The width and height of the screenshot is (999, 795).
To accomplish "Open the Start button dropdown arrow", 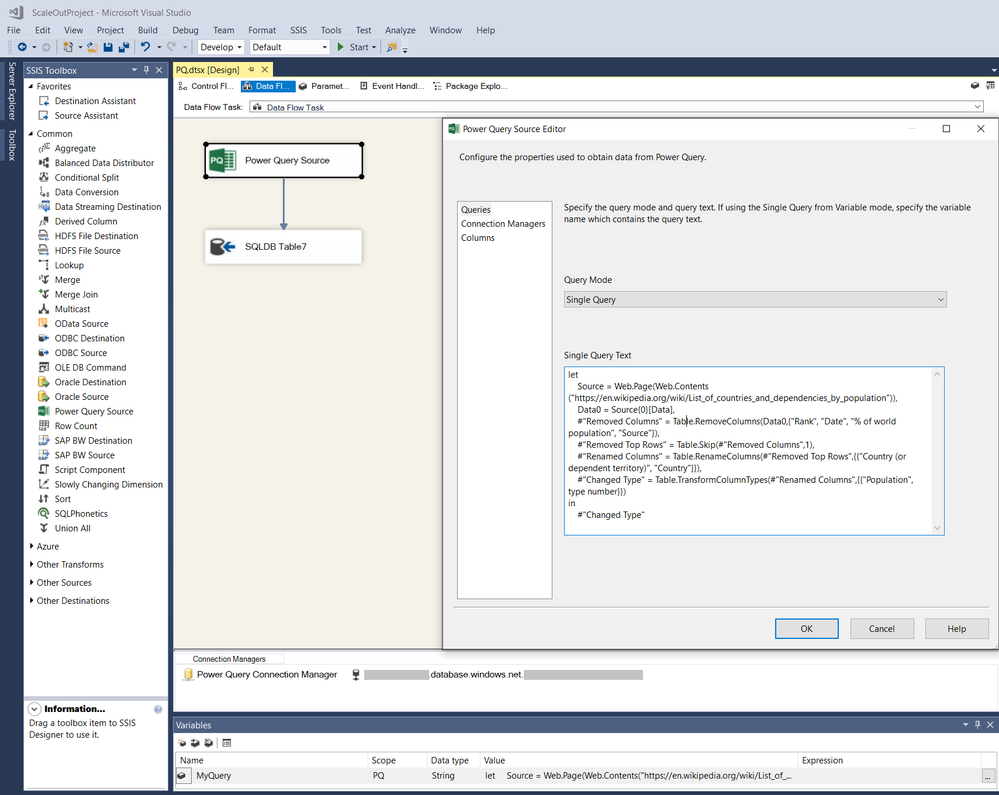I will point(374,47).
